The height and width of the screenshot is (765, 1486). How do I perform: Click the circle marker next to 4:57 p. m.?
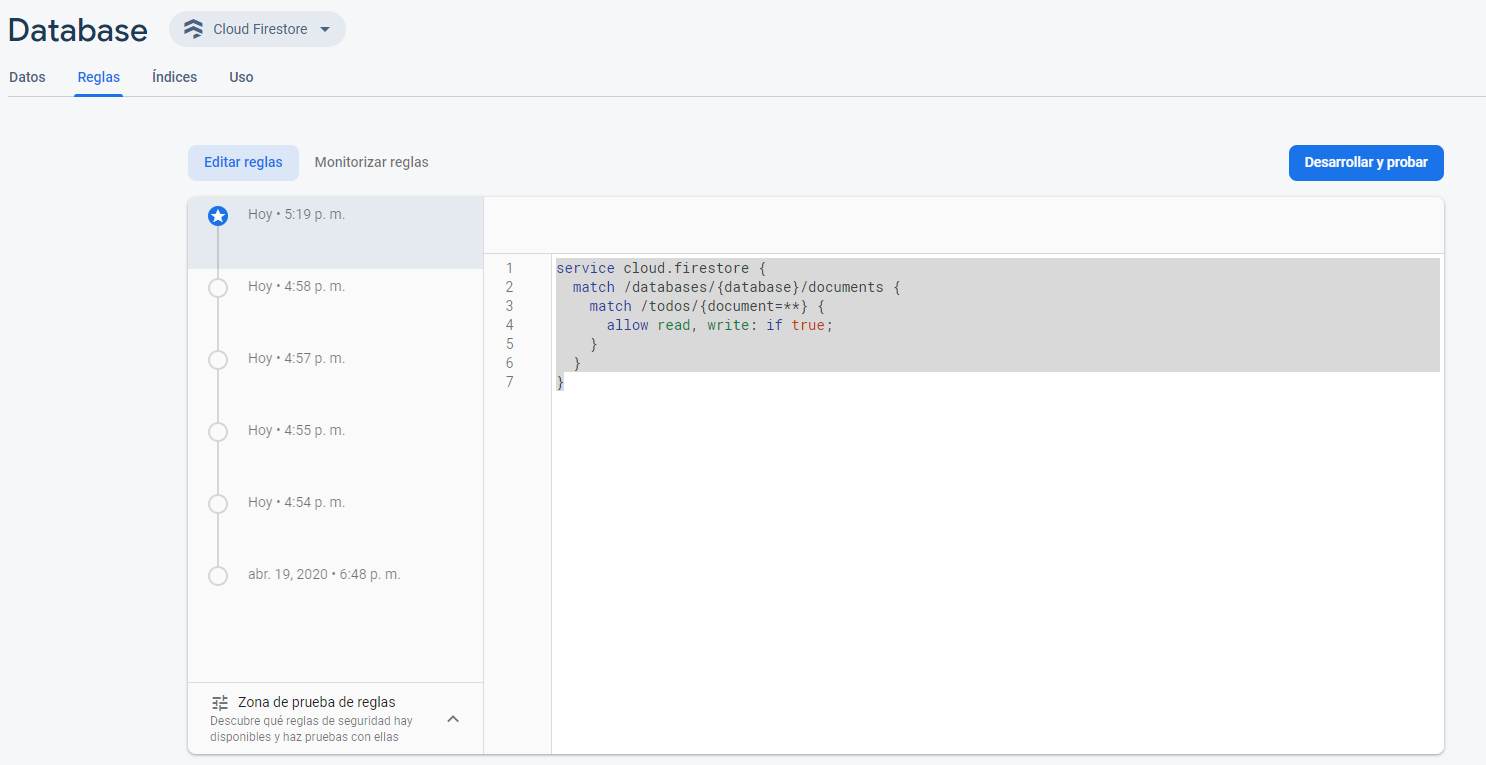click(217, 360)
